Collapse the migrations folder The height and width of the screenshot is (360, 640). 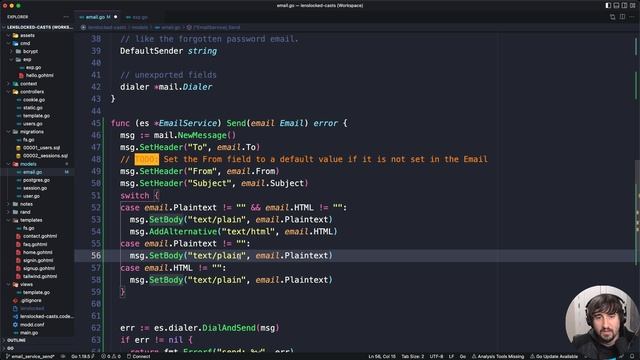coord(31,132)
